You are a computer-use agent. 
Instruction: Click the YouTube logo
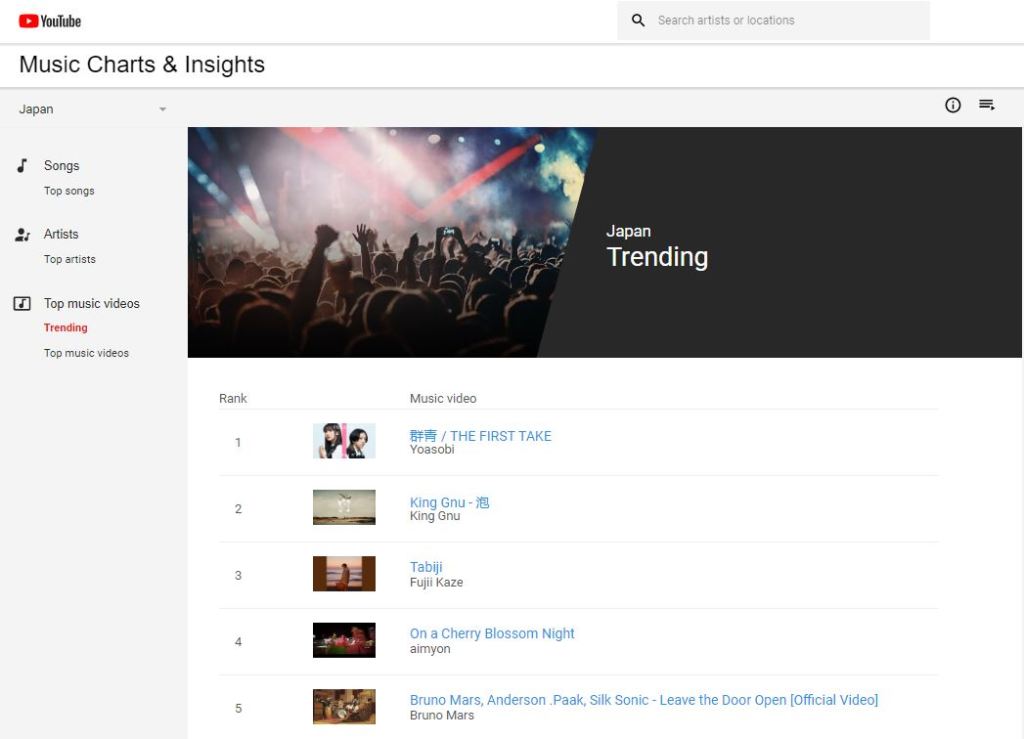pyautogui.click(x=50, y=21)
